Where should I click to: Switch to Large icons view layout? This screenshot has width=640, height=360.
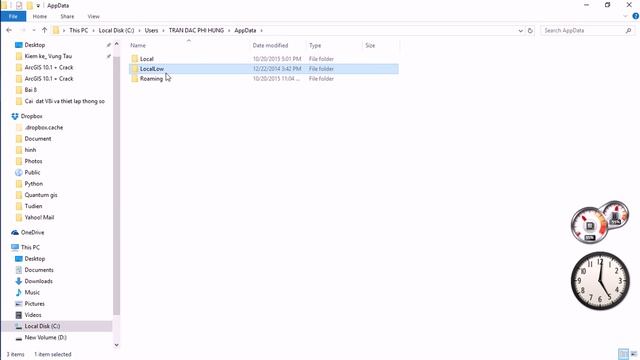pyautogui.click(x=634, y=354)
